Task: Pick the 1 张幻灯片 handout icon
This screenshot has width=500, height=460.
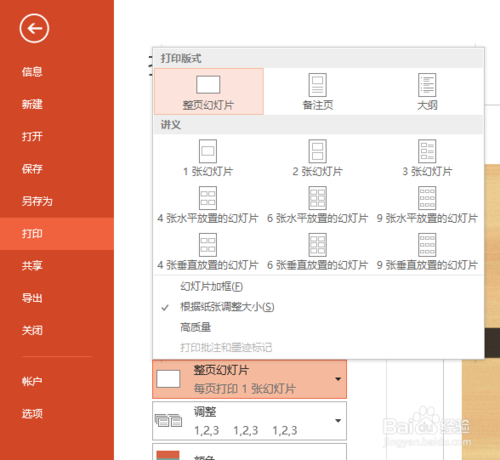Action: pos(208,151)
